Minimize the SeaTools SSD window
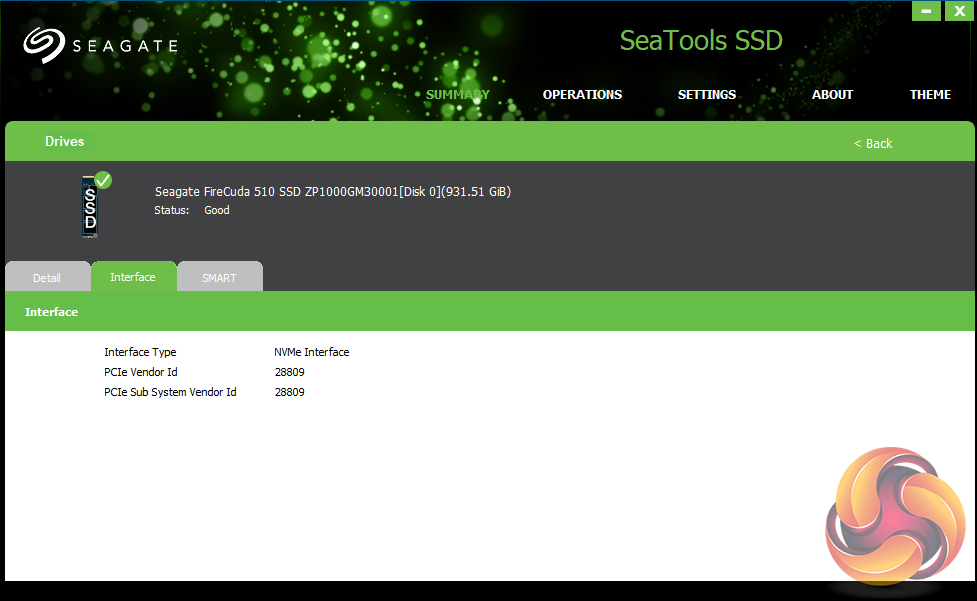The image size is (977, 601). (x=927, y=11)
